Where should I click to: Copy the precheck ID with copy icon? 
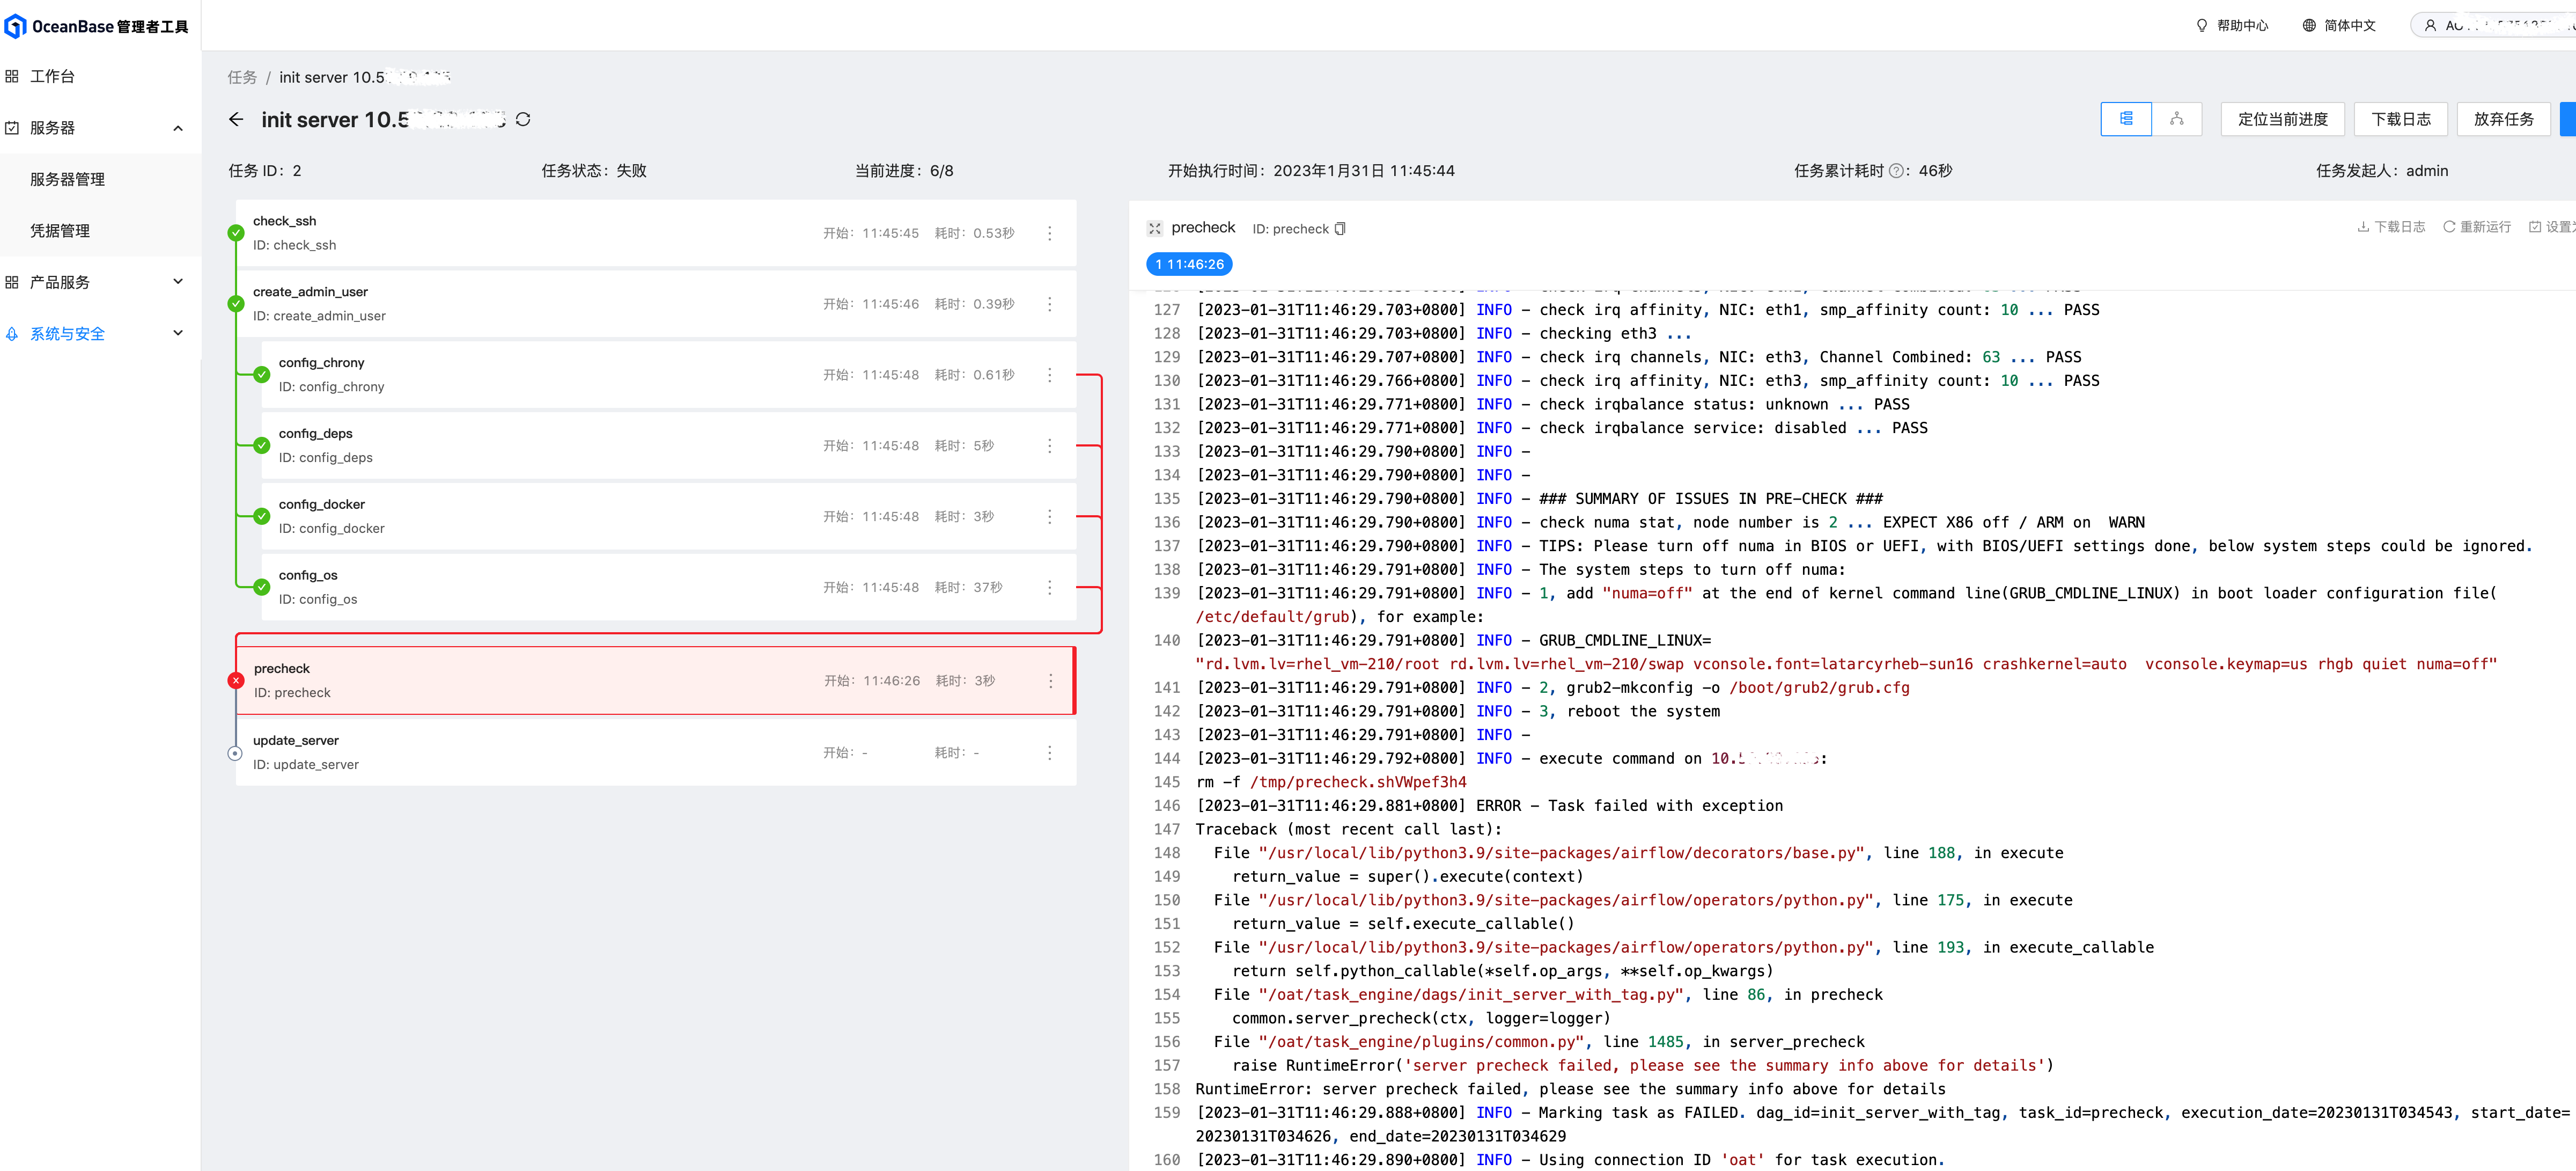tap(1340, 229)
